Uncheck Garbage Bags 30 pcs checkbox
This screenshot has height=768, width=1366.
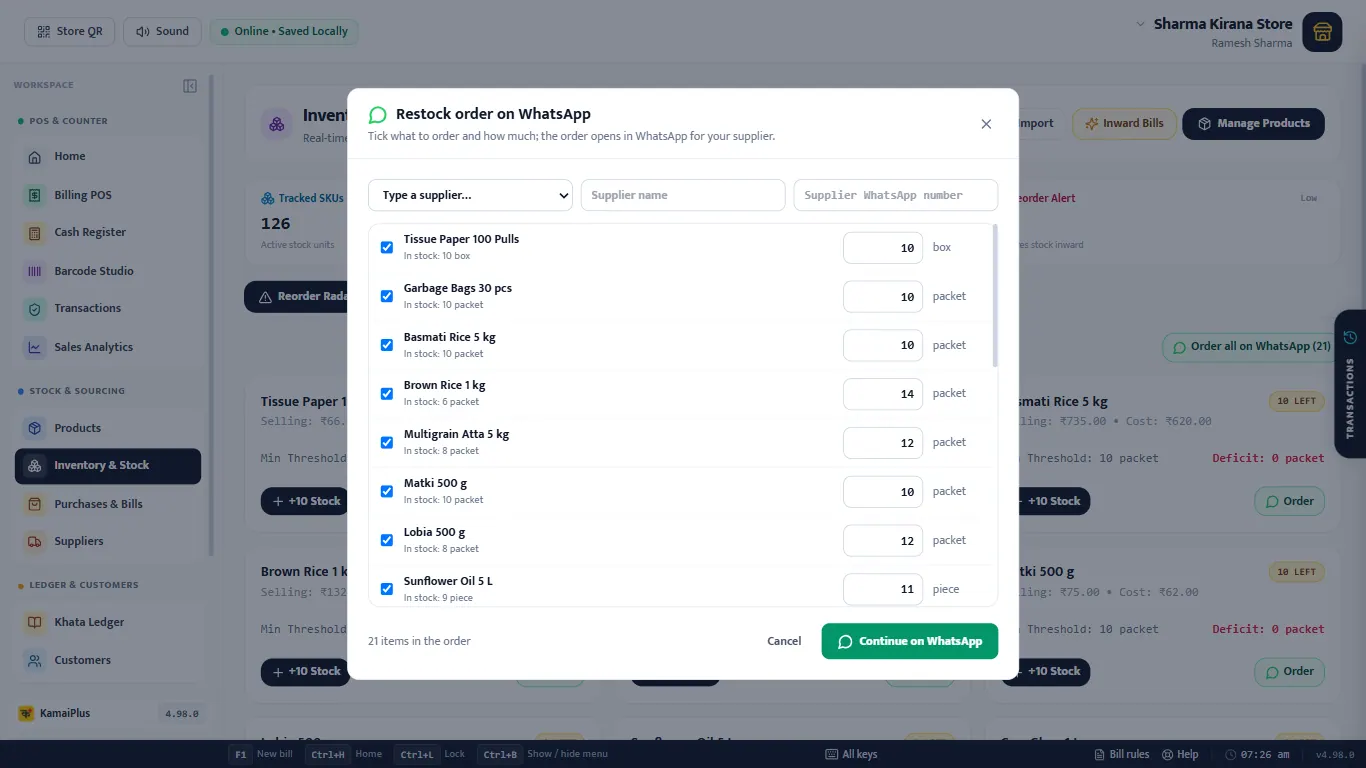coord(387,296)
